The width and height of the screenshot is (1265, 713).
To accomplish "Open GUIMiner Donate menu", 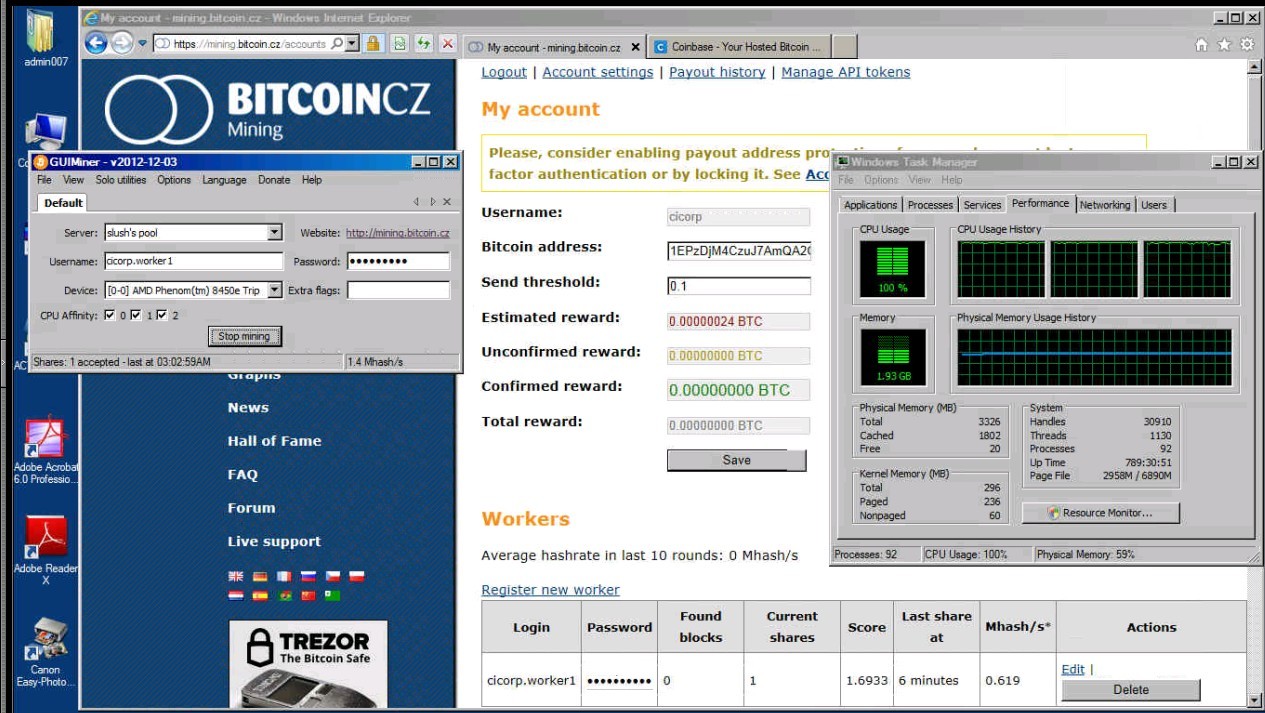I will click(x=274, y=180).
